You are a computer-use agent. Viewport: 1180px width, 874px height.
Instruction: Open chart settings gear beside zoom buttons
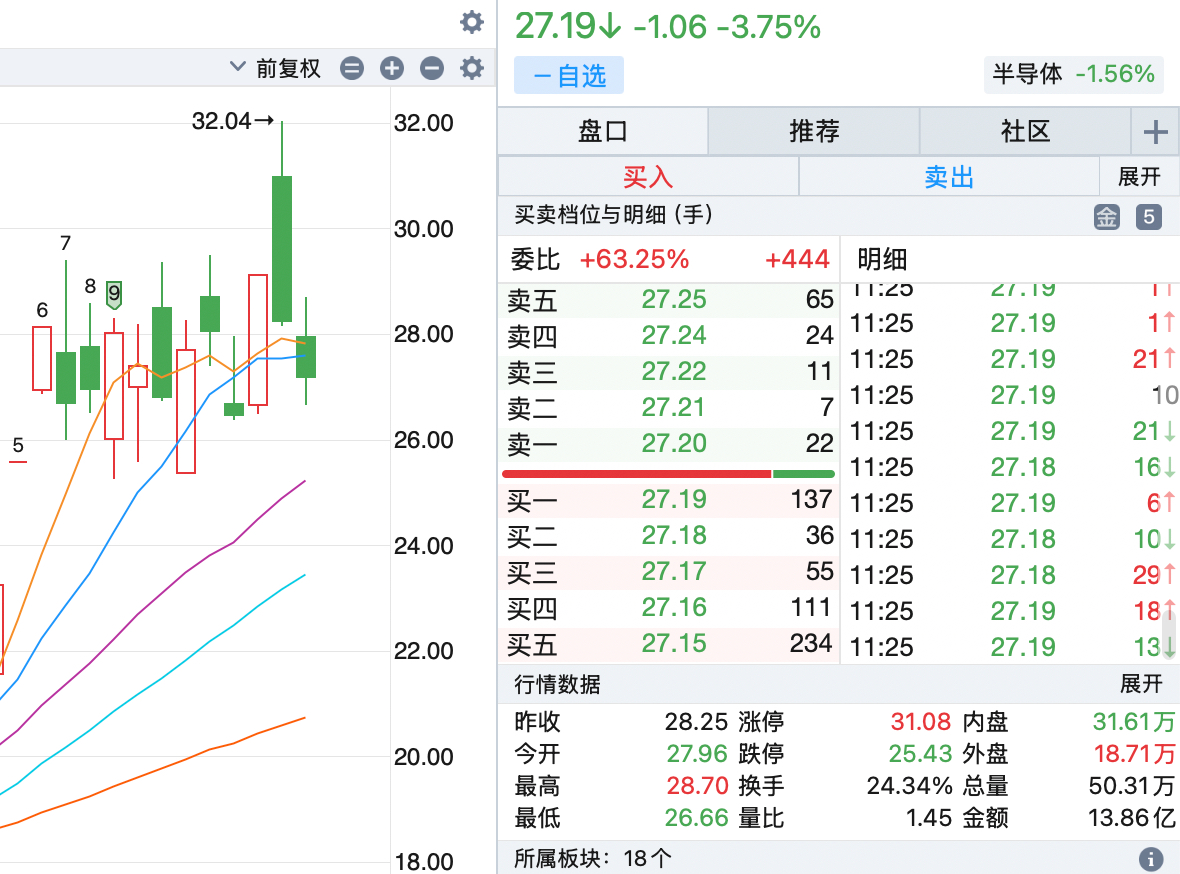pos(471,68)
